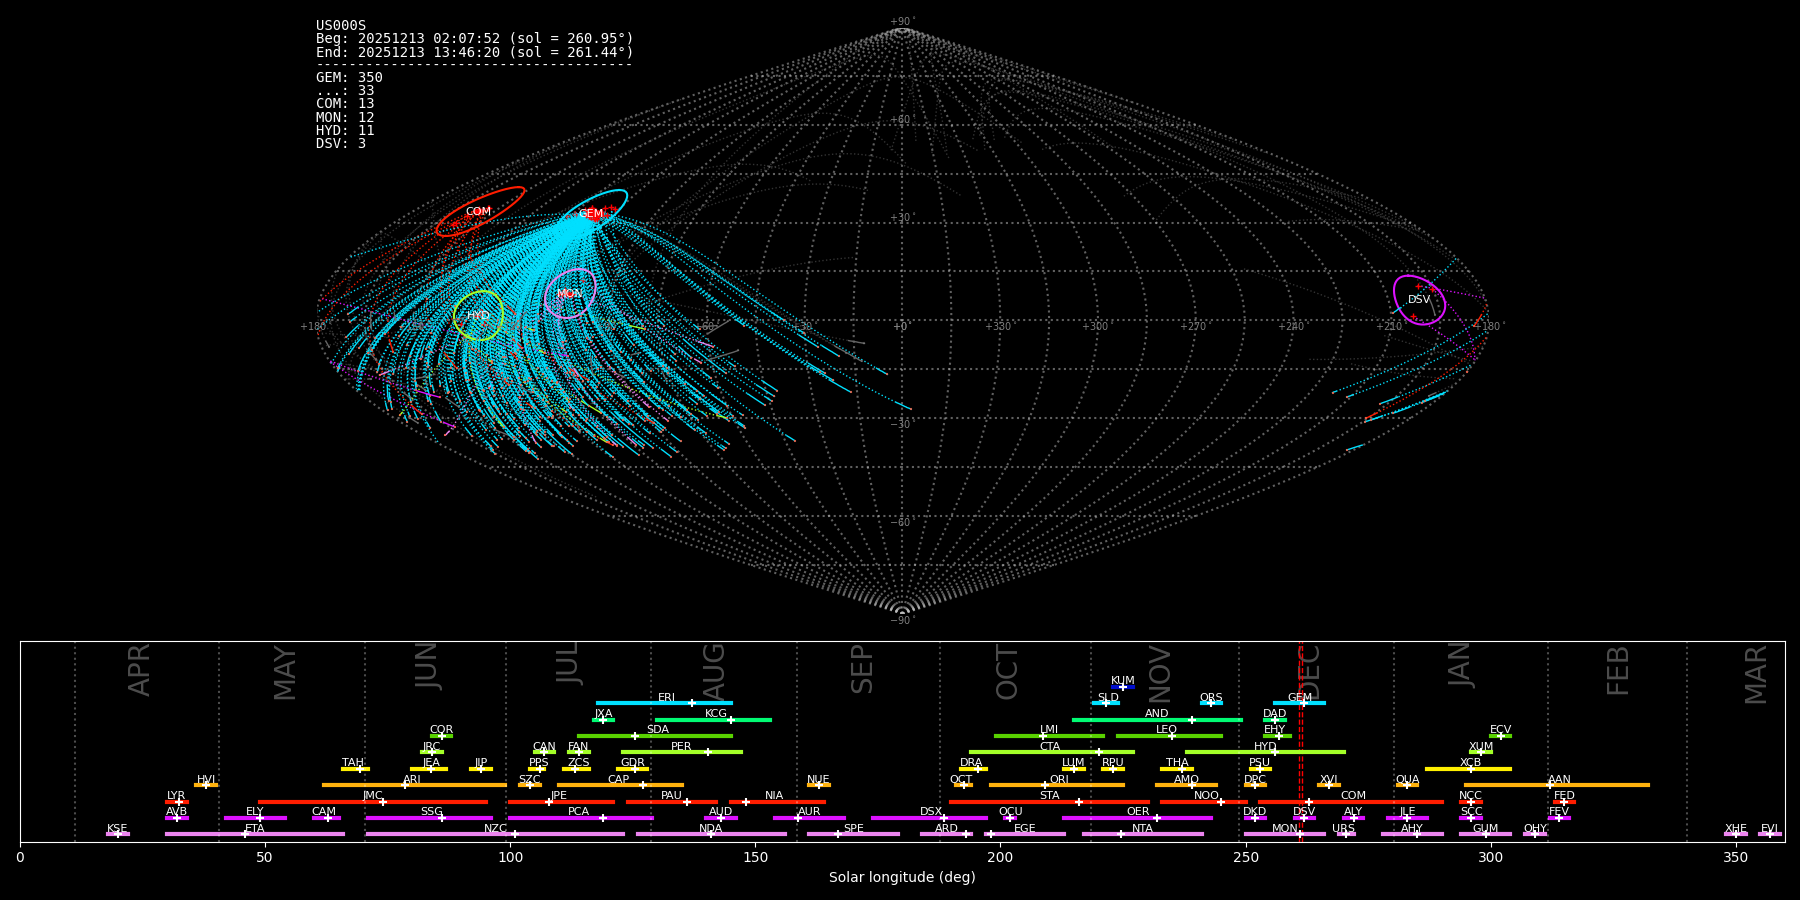Screen dimensions: 1800x900
Task: Select the CAP shower label in the timeline
Action: (619, 780)
